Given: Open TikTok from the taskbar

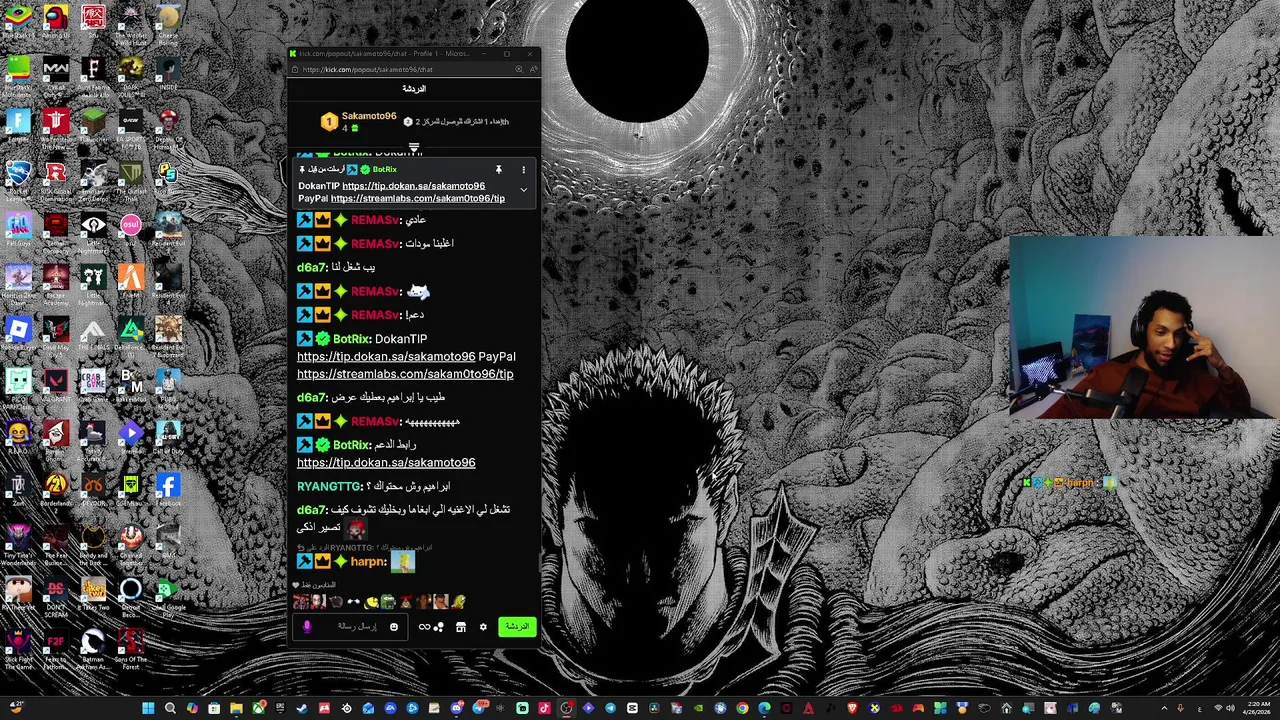Looking at the screenshot, I should click(x=544, y=709).
